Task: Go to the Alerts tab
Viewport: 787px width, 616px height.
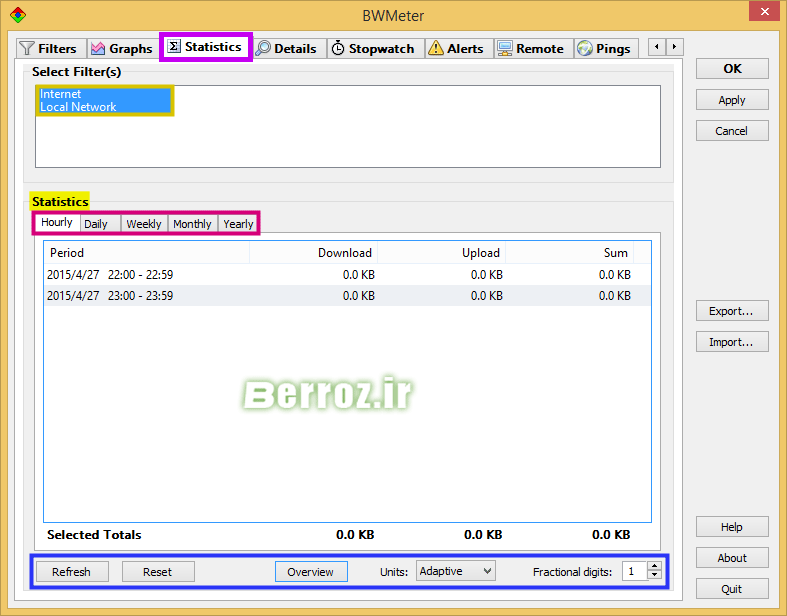Action: pyautogui.click(x=456, y=48)
